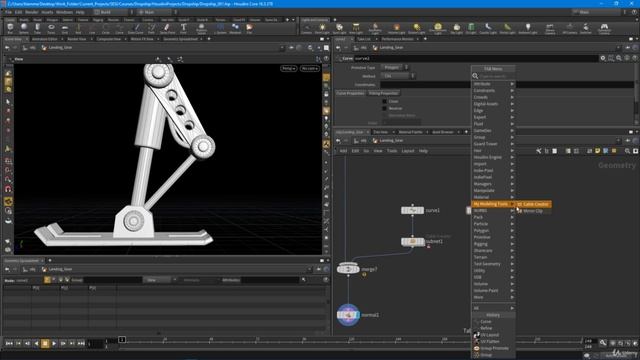The width and height of the screenshot is (640, 360).
Task: Select the Font shelf tool
Action: click(x=183, y=28)
